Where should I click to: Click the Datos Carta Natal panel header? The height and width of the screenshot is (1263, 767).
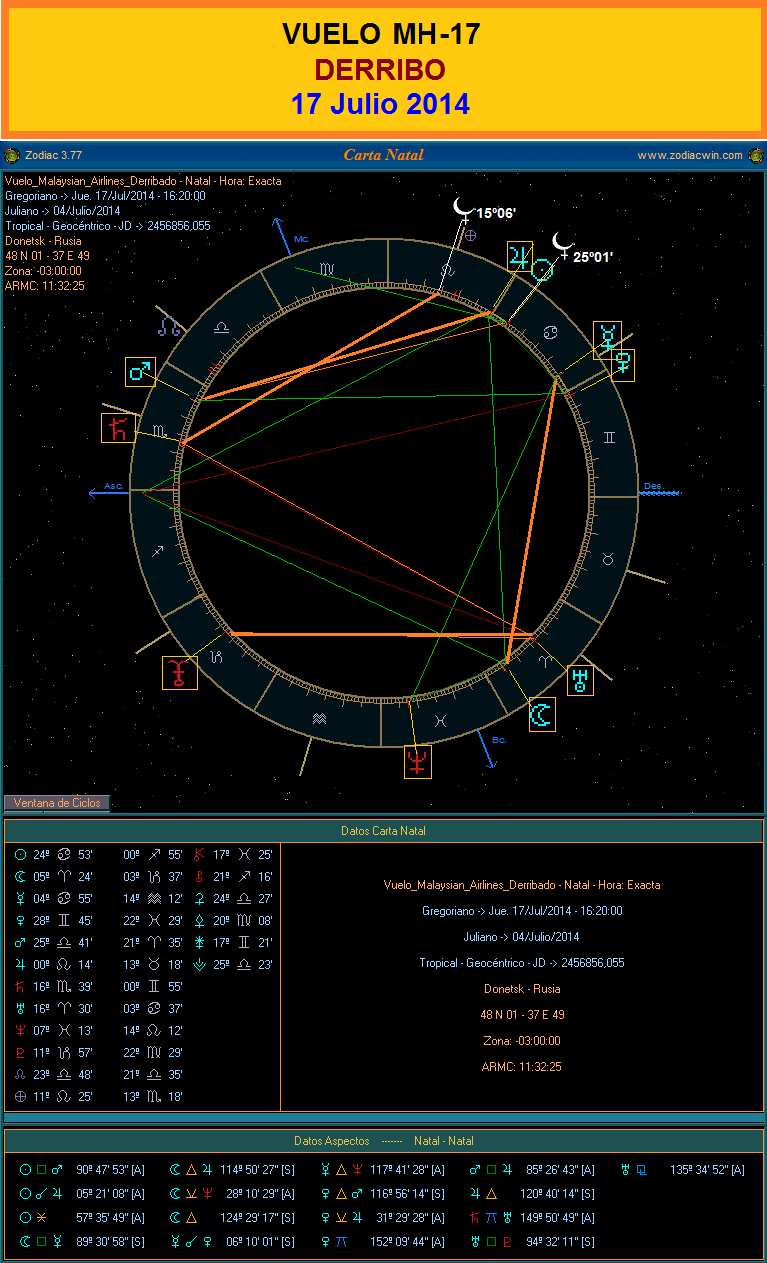tap(383, 831)
